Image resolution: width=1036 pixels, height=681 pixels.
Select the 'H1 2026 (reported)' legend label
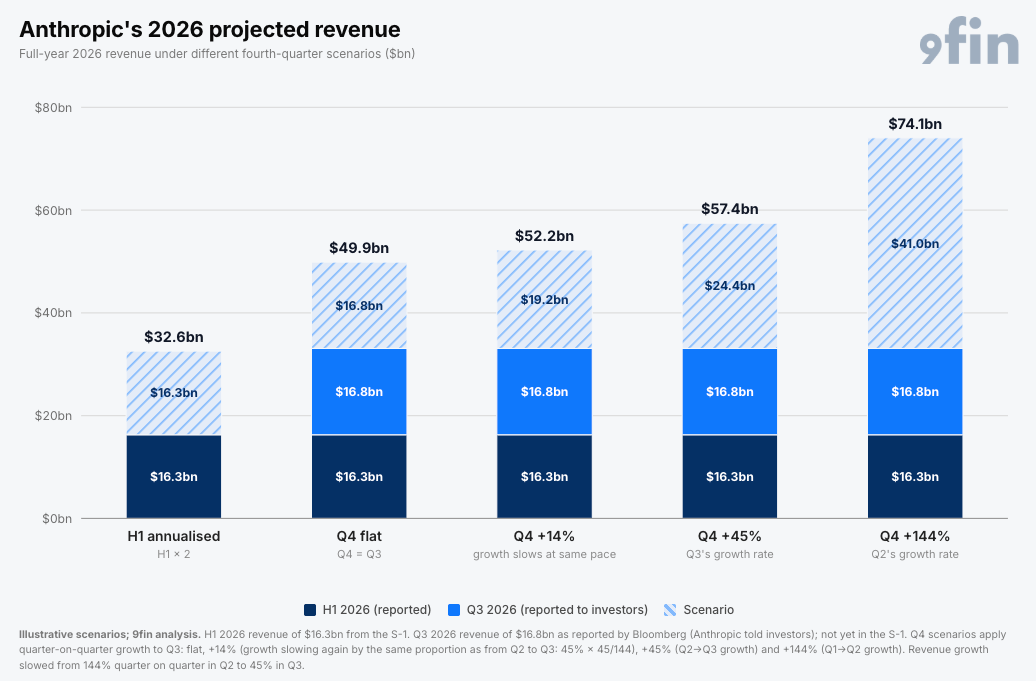pos(377,610)
